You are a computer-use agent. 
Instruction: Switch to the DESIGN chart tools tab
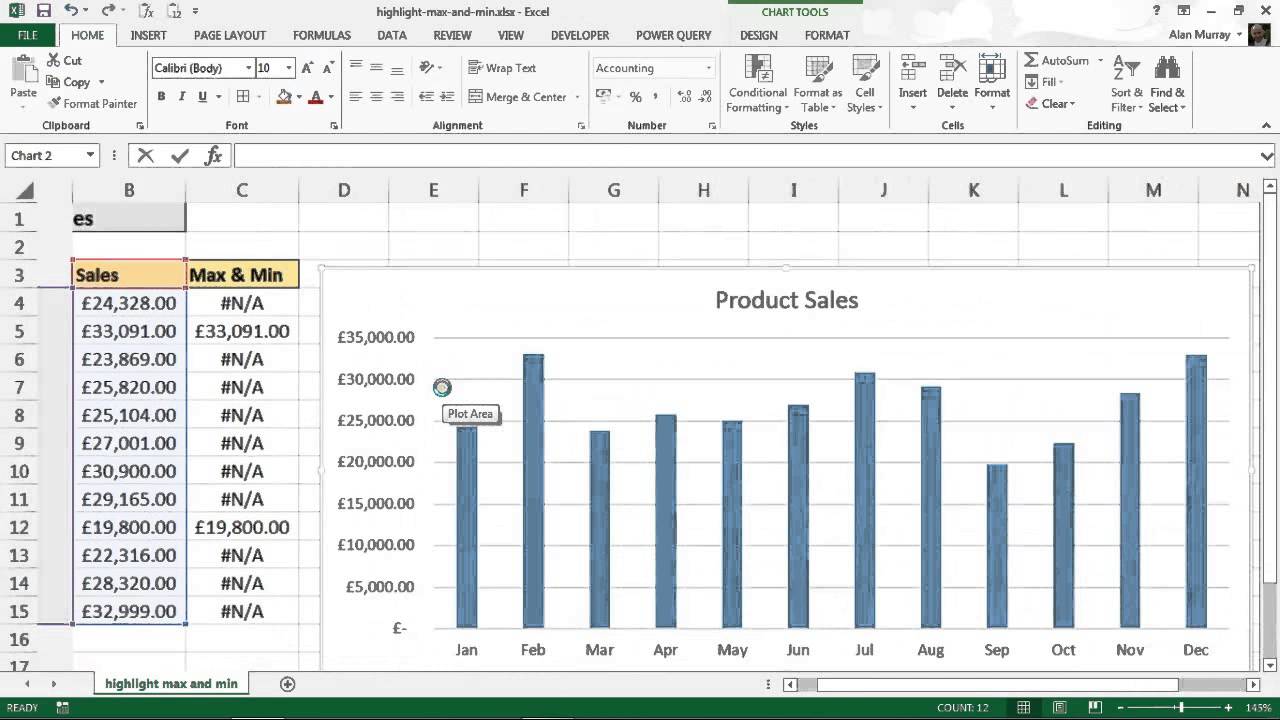pos(758,35)
